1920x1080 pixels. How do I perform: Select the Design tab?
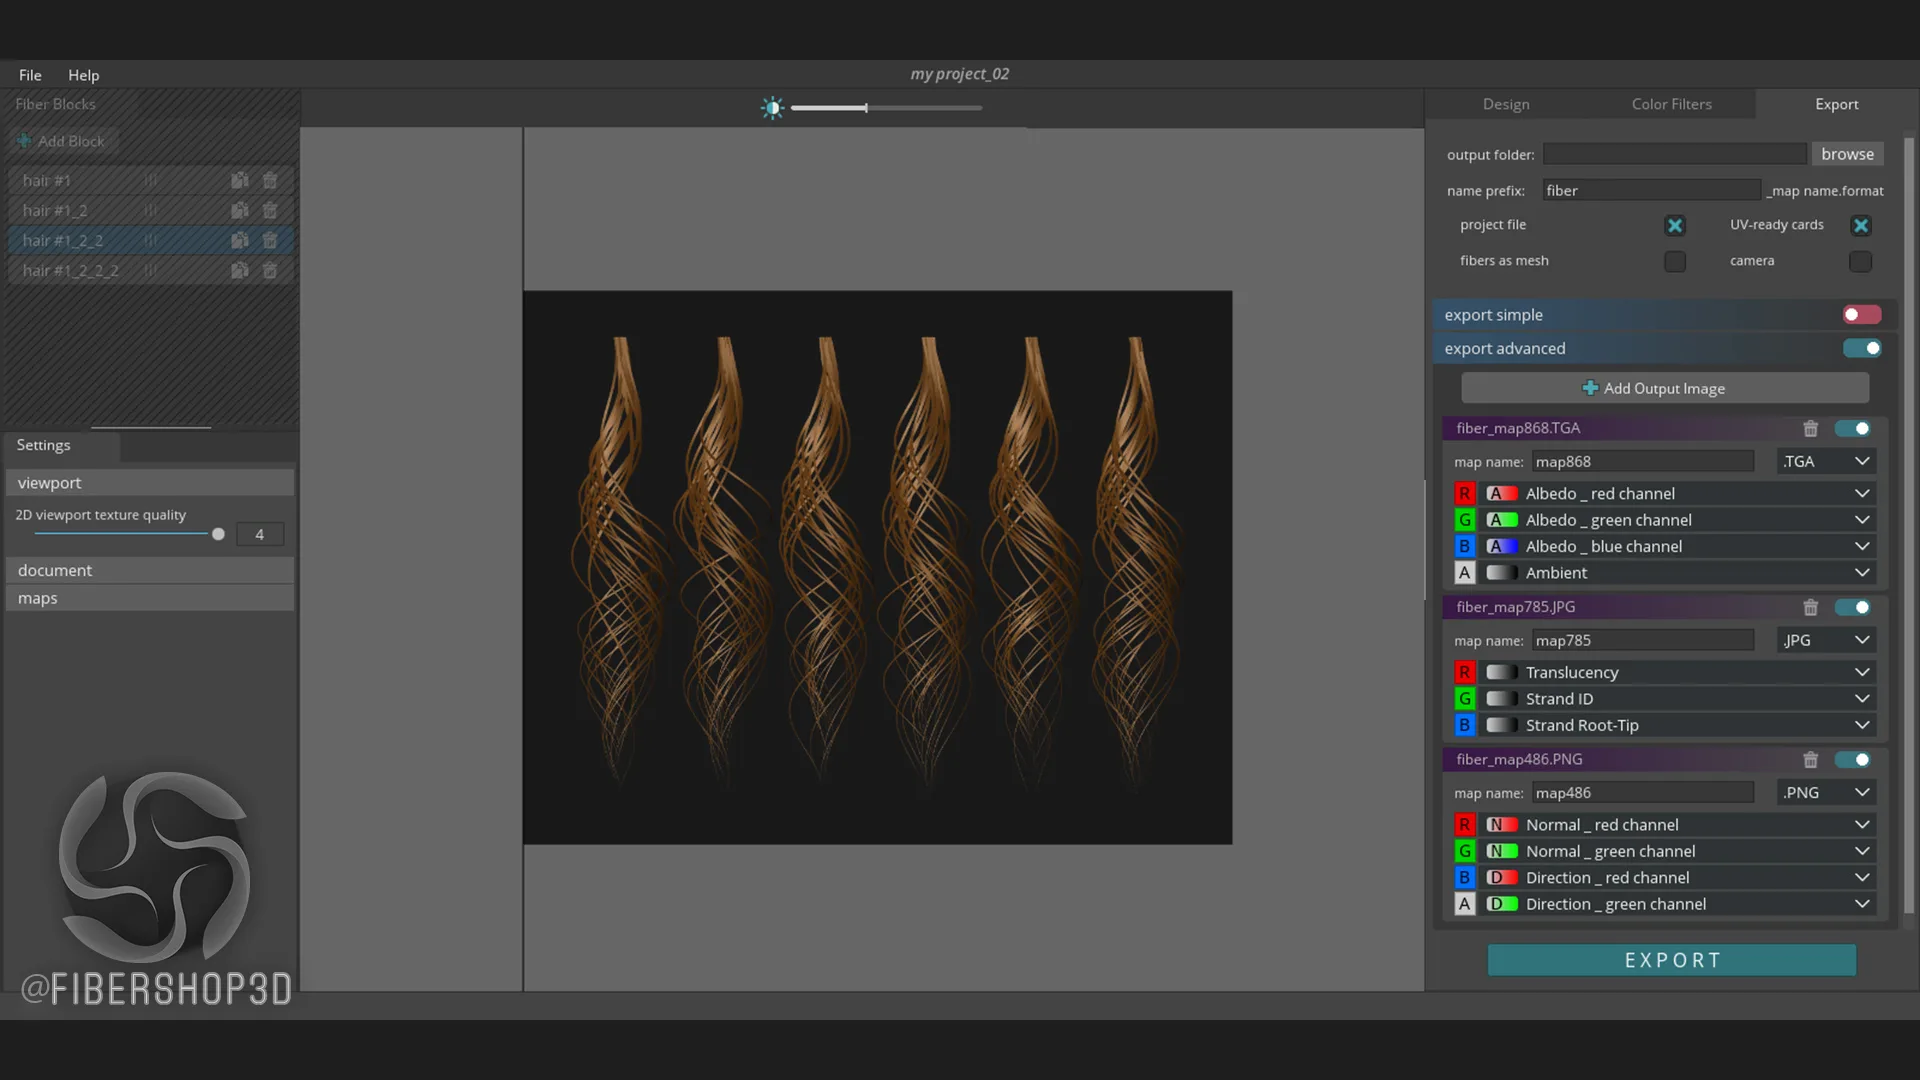point(1506,104)
